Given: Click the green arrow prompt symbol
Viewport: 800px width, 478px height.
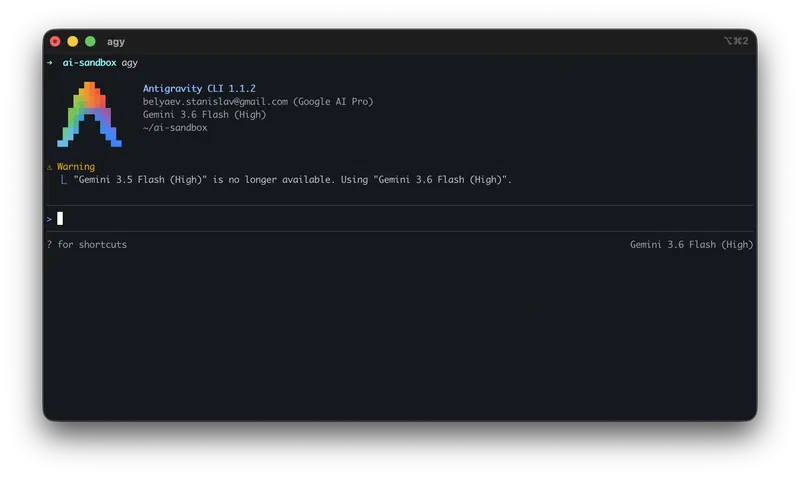Looking at the screenshot, I should [x=50, y=63].
